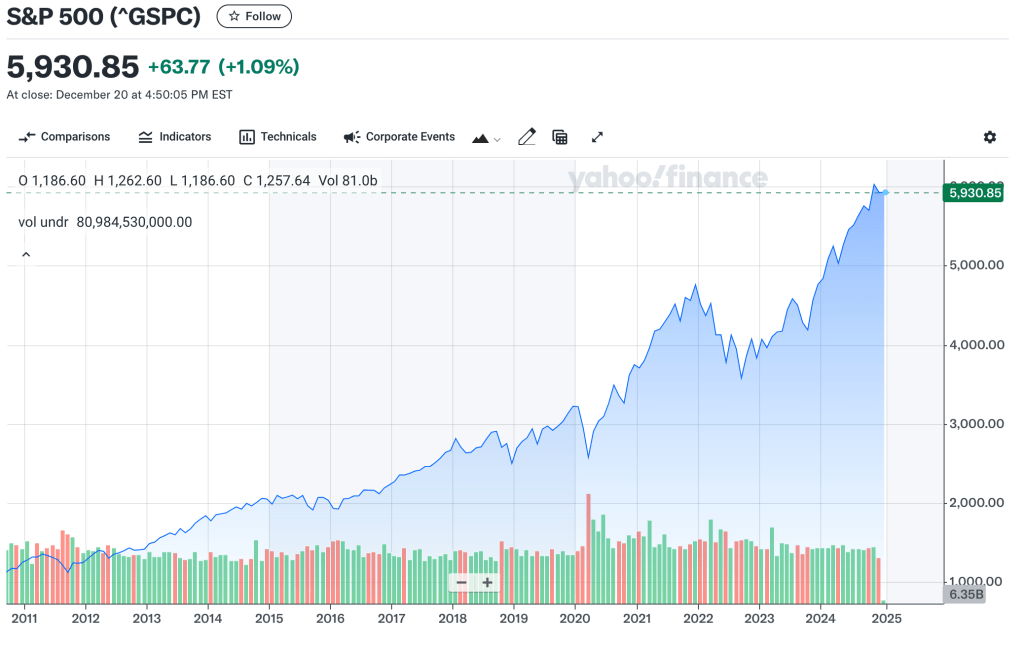
Task: Click the 2020 label on the timeline
Action: (575, 618)
